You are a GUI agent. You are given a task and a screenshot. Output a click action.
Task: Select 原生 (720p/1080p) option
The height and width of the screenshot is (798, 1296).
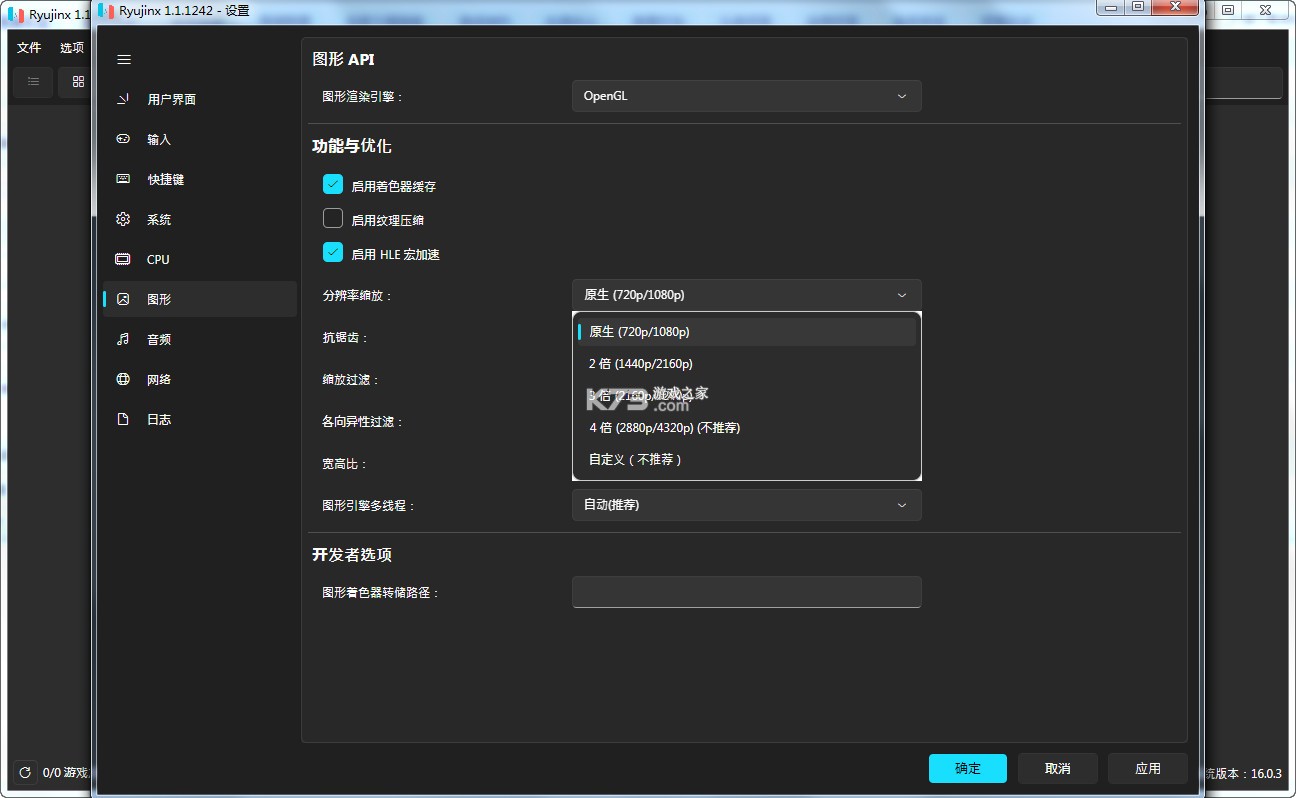coord(747,331)
